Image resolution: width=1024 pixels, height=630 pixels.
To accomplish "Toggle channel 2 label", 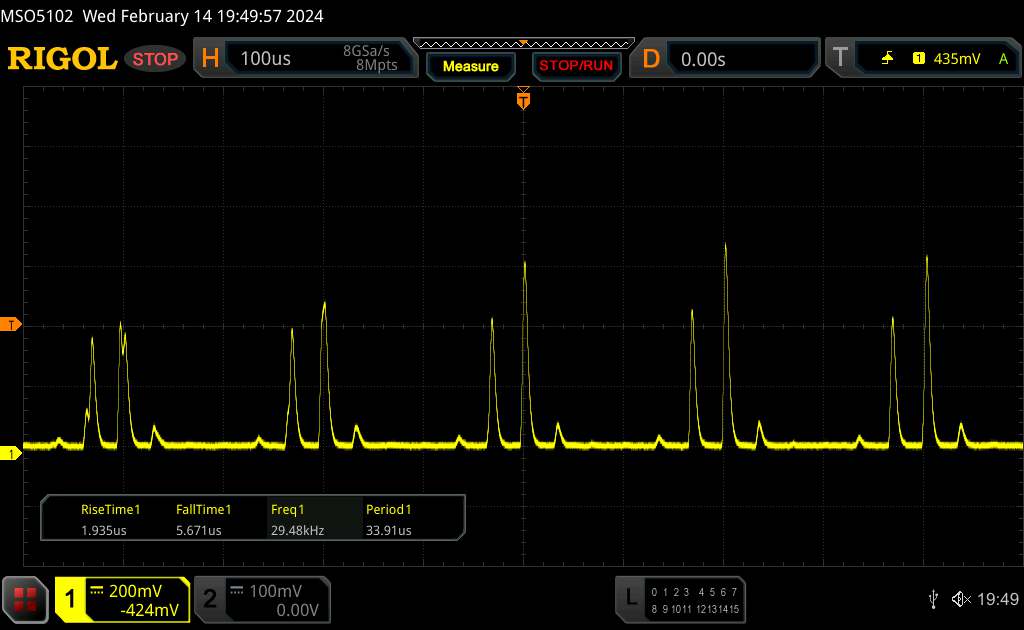I will (210, 599).
